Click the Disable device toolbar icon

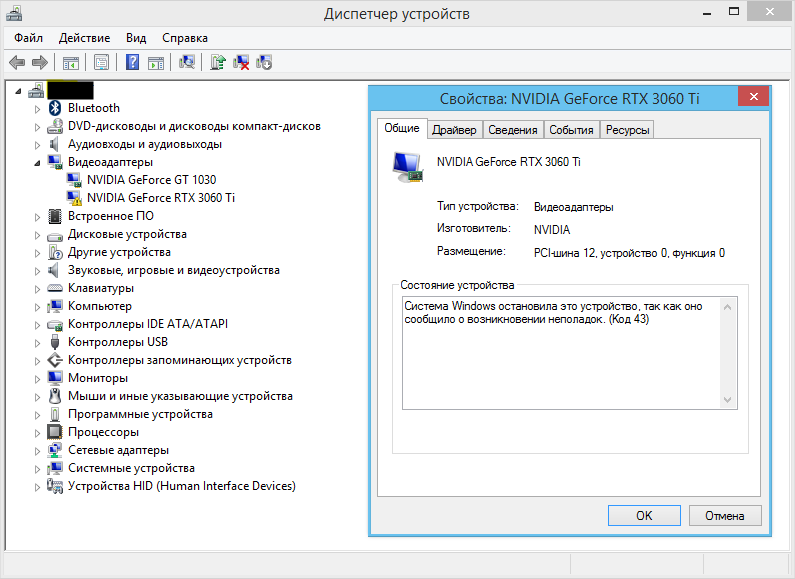[264, 62]
